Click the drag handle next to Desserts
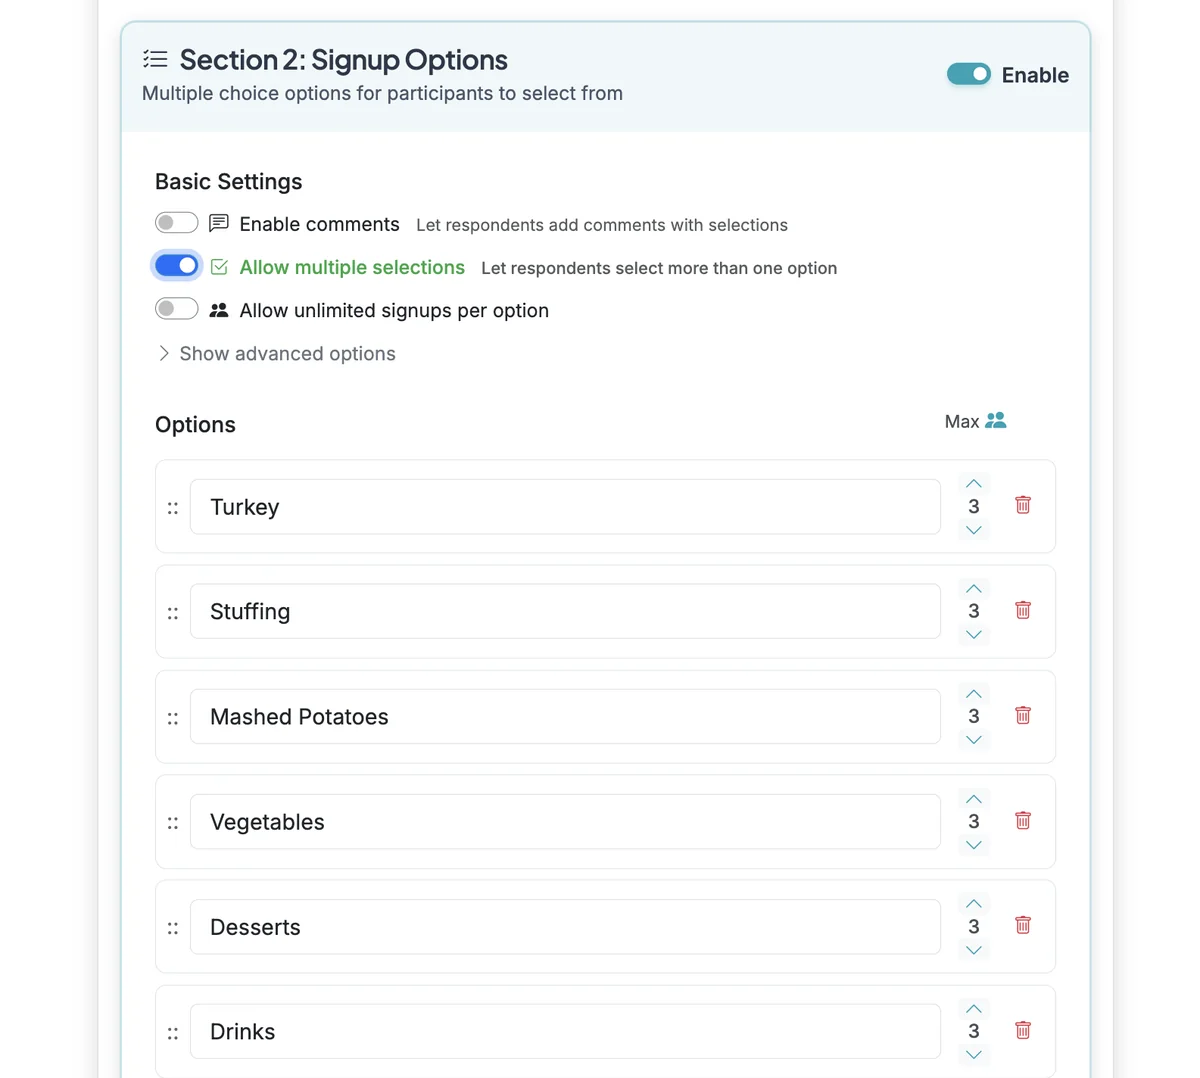 tap(173, 928)
